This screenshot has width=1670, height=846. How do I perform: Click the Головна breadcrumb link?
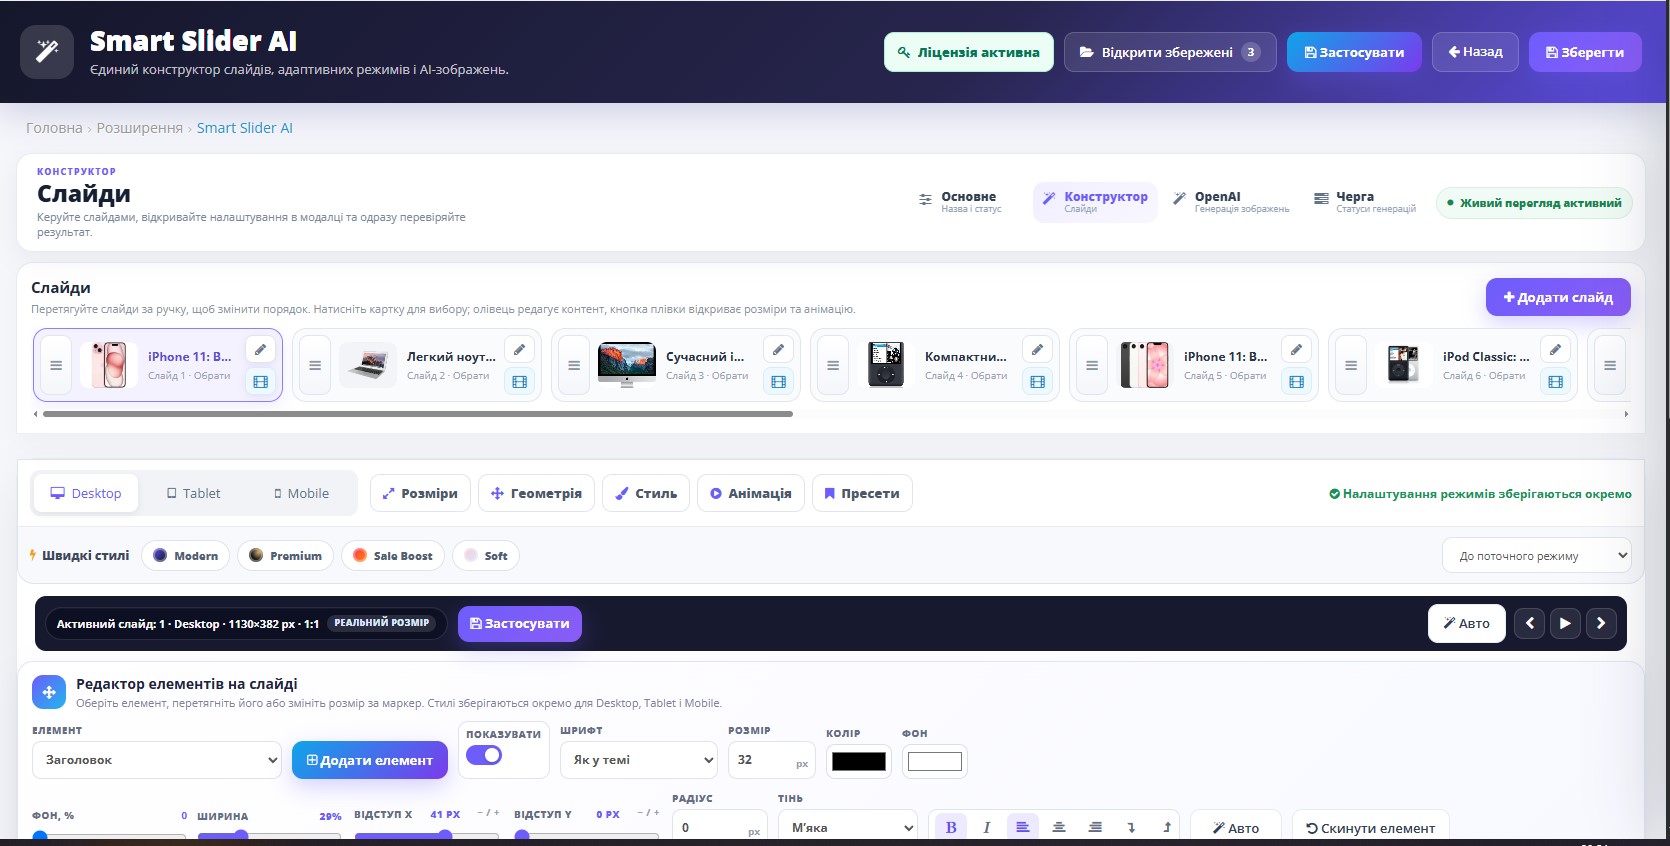tap(54, 128)
